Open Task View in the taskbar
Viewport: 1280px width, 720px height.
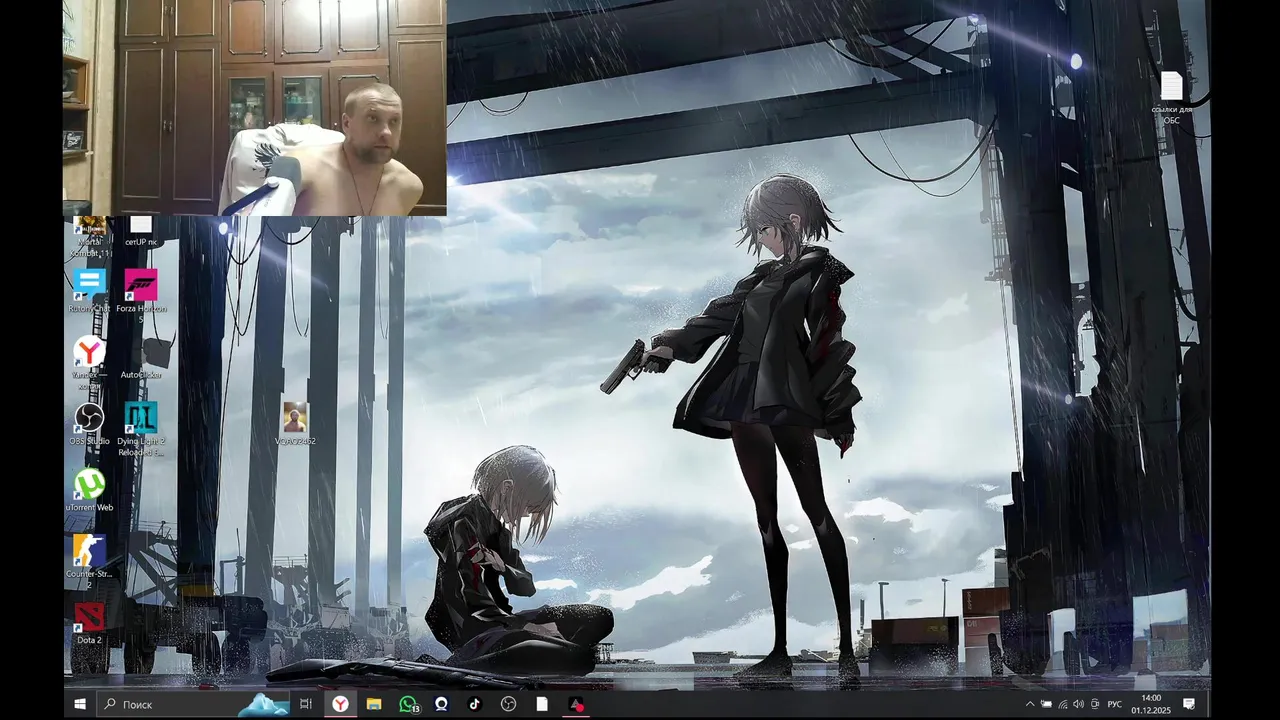(306, 704)
